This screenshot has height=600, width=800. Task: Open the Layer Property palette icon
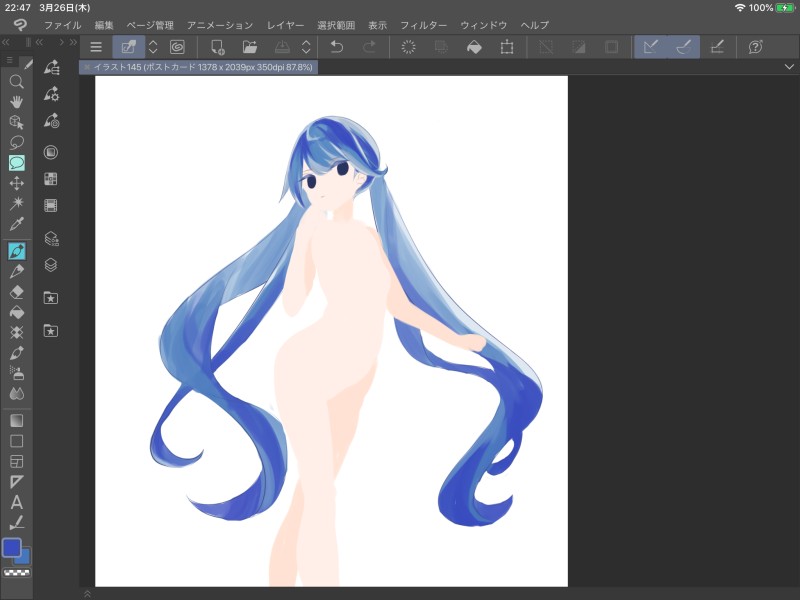point(51,238)
